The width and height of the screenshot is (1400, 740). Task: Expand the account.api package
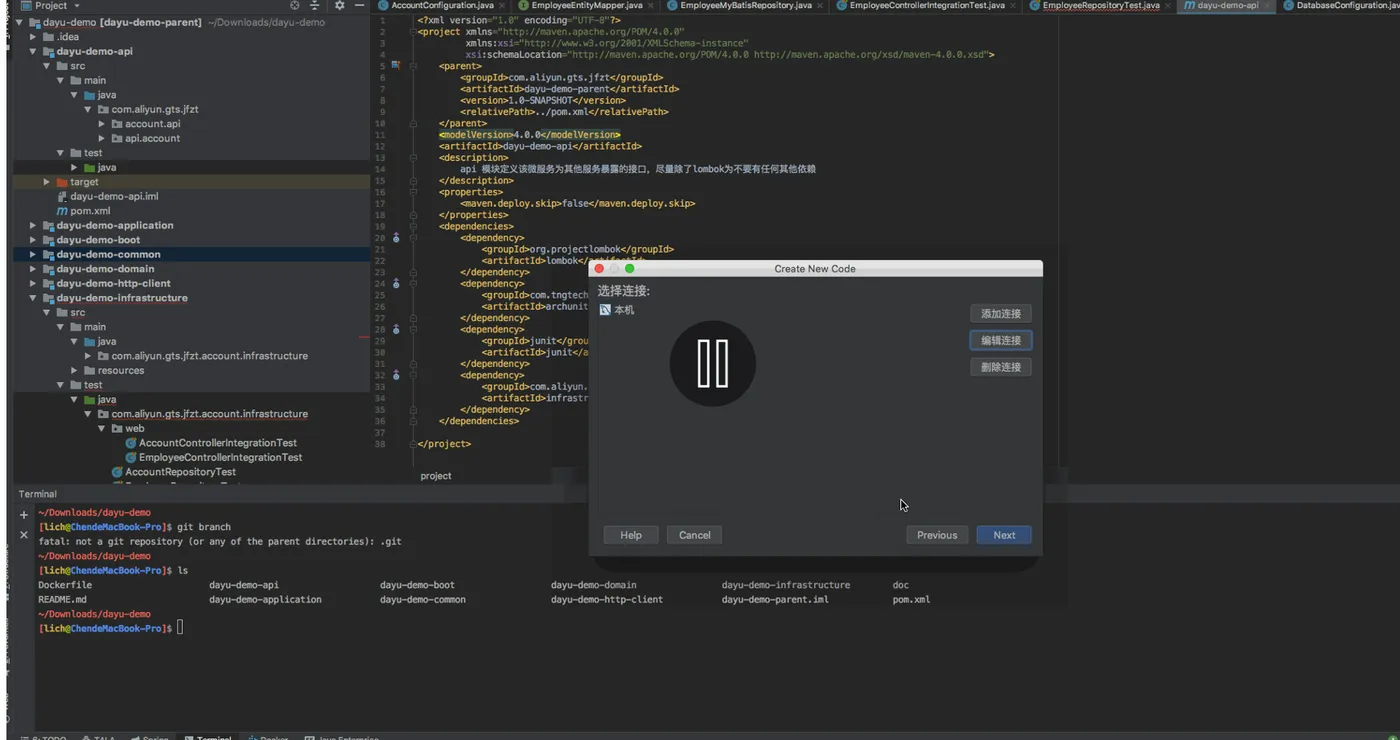(x=102, y=124)
